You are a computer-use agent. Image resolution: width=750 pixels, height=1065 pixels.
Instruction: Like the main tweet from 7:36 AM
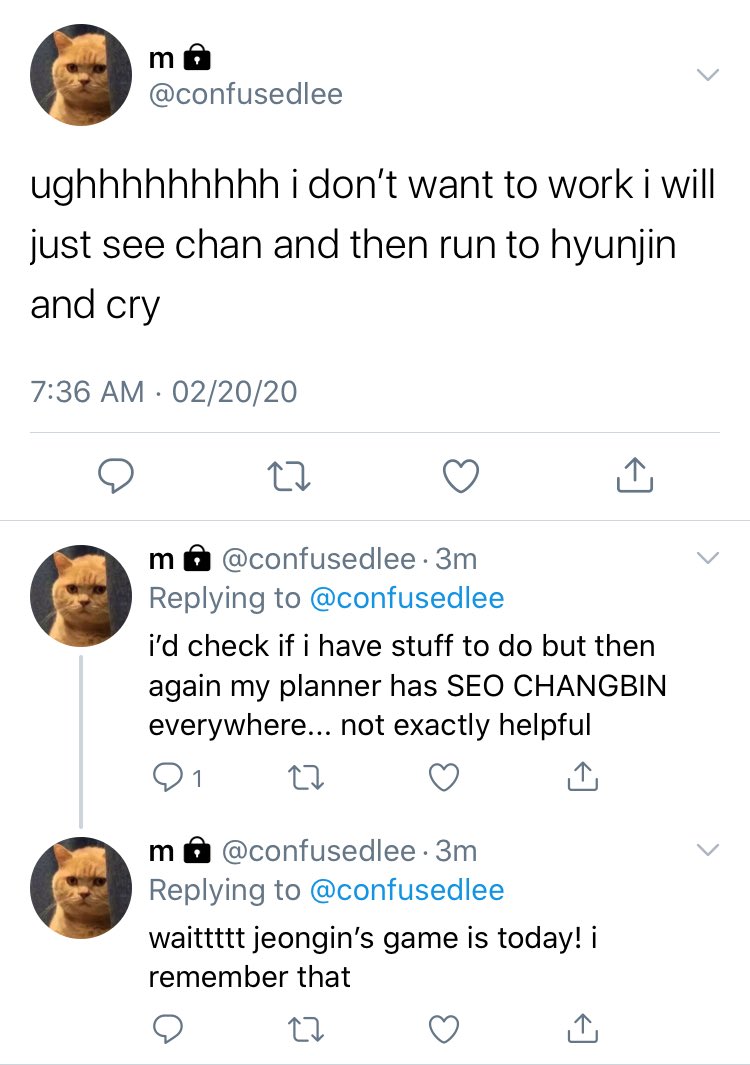[x=462, y=477]
